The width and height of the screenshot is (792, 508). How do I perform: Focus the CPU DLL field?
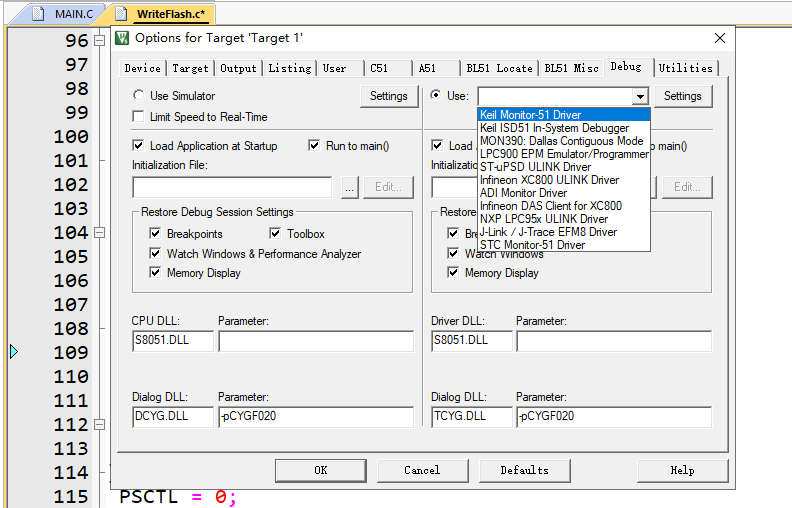173,341
